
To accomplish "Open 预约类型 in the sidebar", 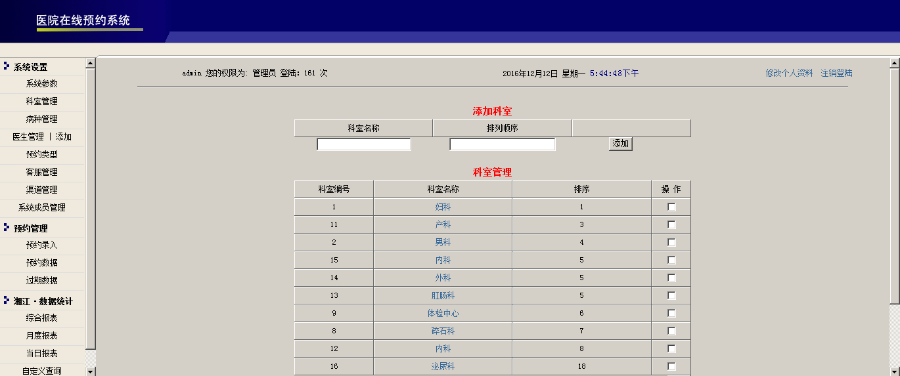I will pos(41,155).
